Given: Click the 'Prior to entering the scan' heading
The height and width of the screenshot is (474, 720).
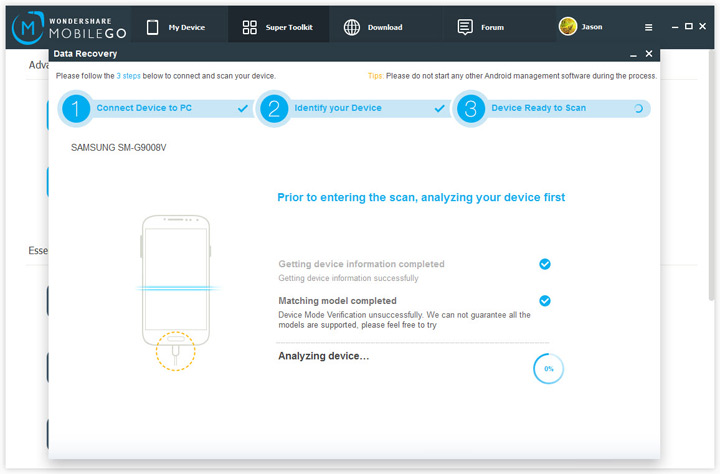Looking at the screenshot, I should coord(421,198).
